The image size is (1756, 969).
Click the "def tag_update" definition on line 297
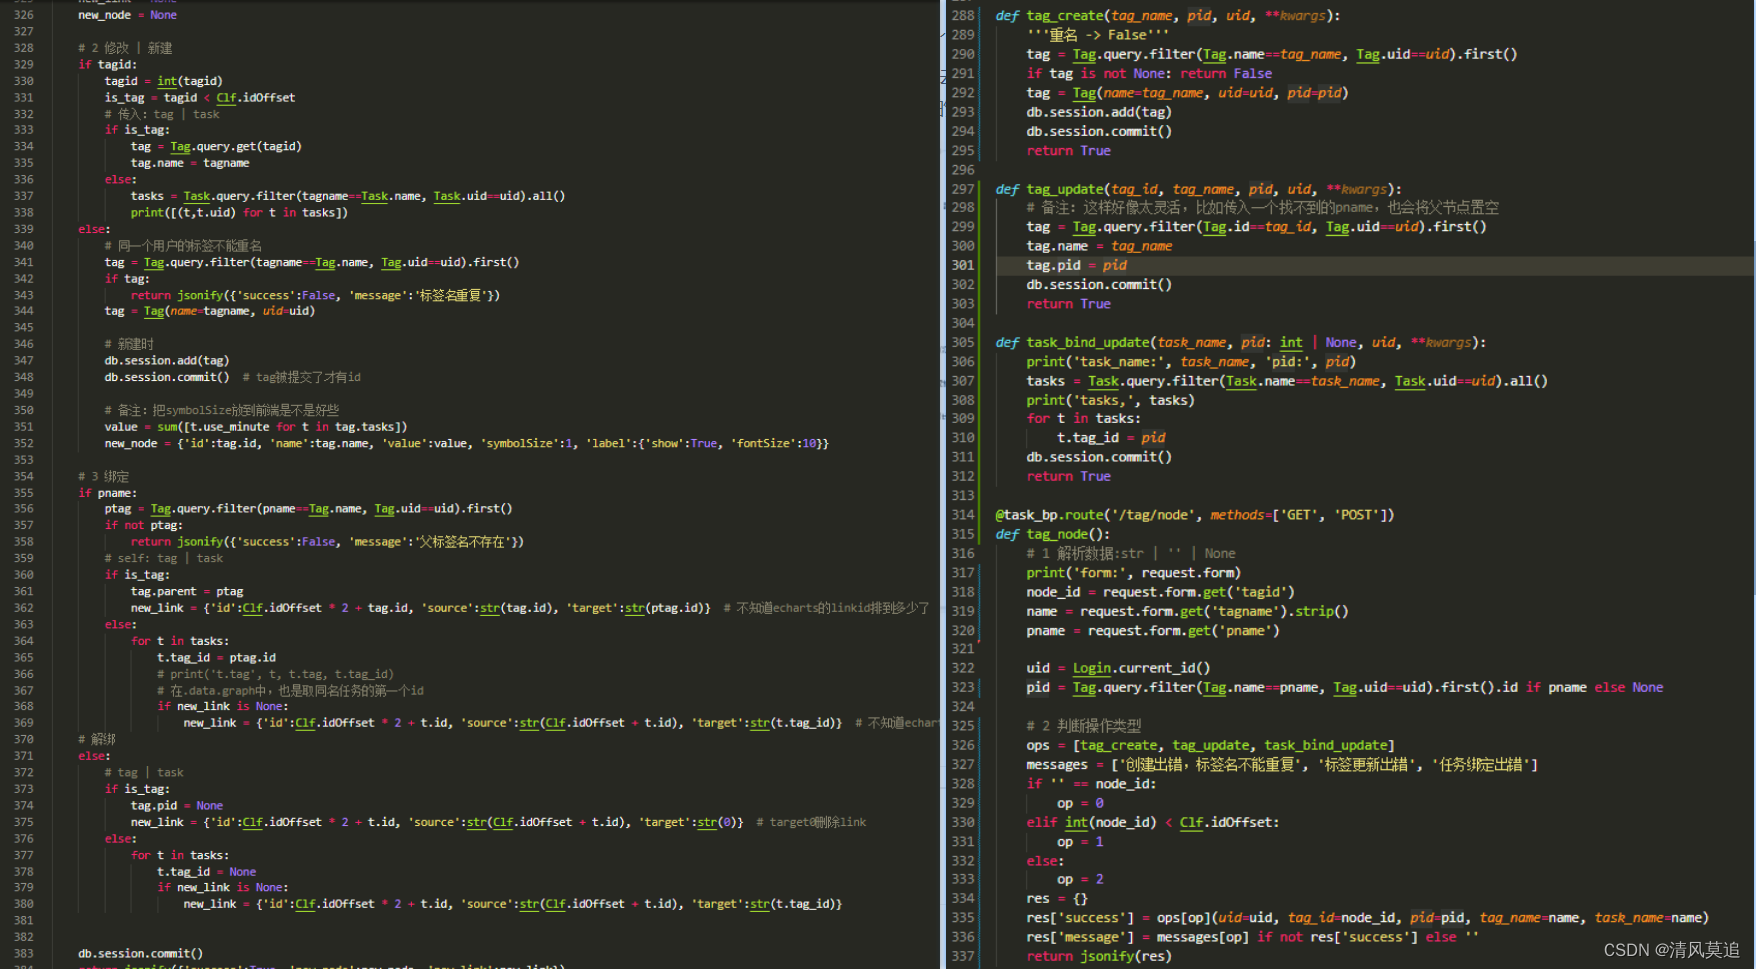pos(1196,189)
